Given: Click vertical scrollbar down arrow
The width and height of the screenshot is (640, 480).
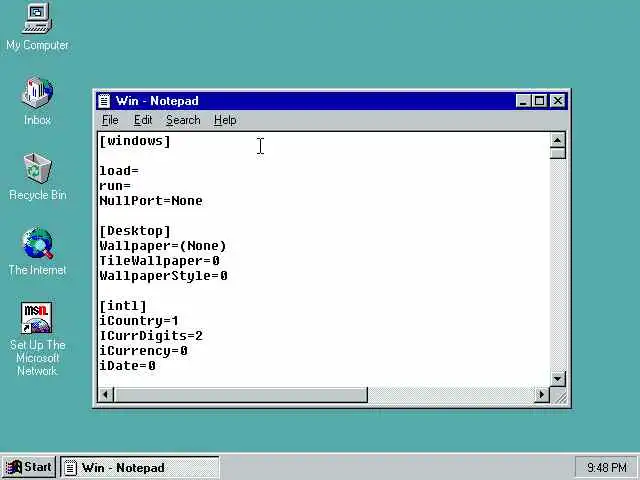Looking at the screenshot, I should pos(558,379).
